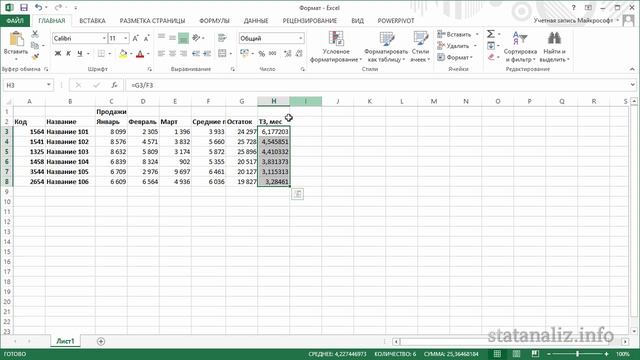
Task: Select the Лист1 sheet tab
Action: (65, 341)
